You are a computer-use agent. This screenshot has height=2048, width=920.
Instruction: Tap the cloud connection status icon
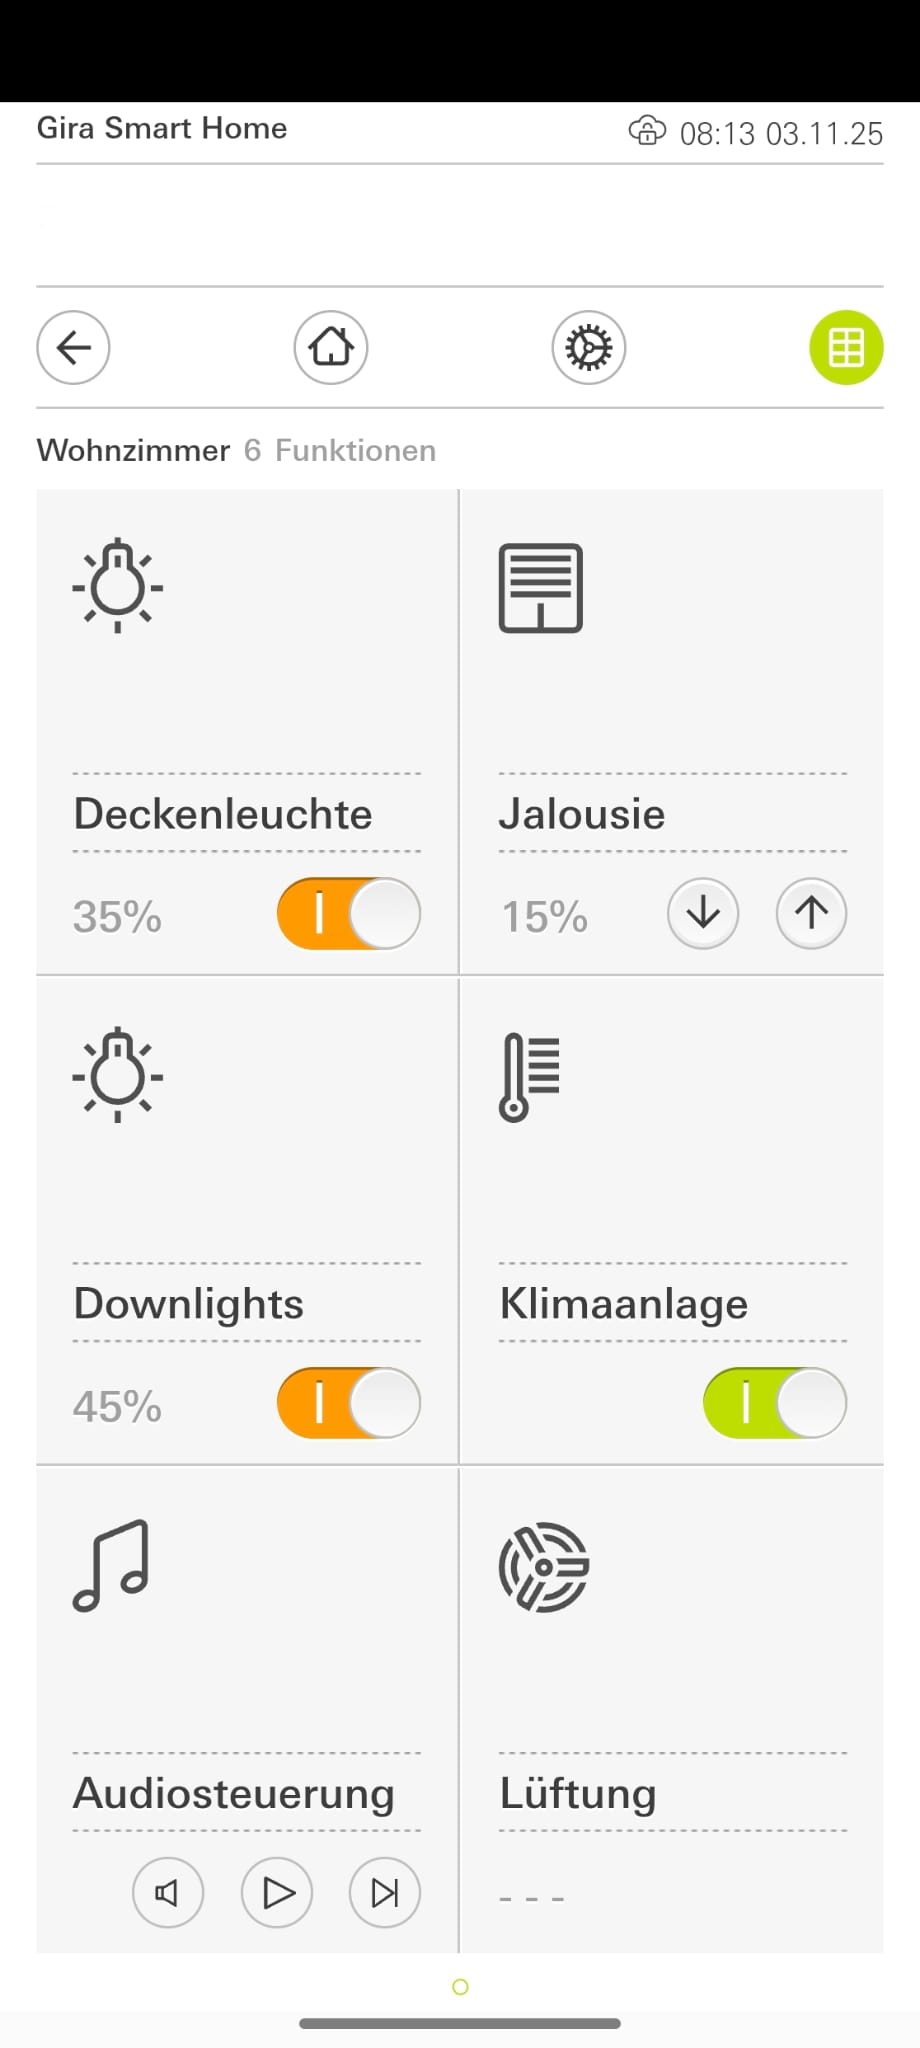tap(647, 131)
